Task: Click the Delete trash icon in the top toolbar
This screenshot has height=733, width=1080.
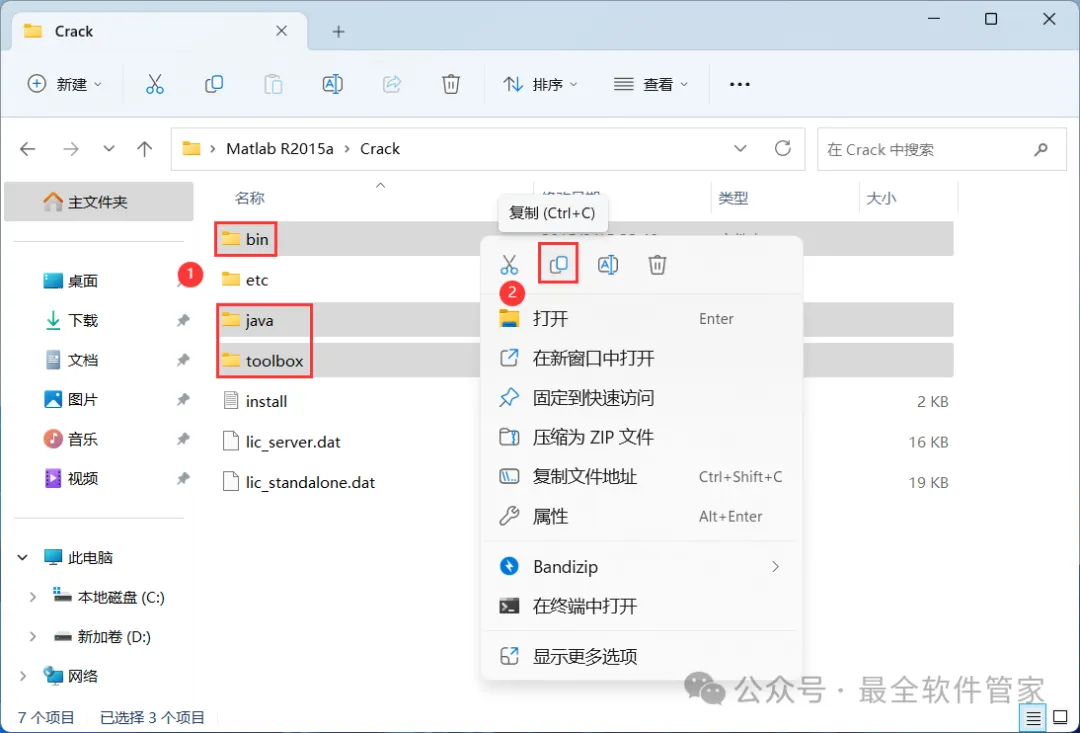Action: [x=451, y=84]
